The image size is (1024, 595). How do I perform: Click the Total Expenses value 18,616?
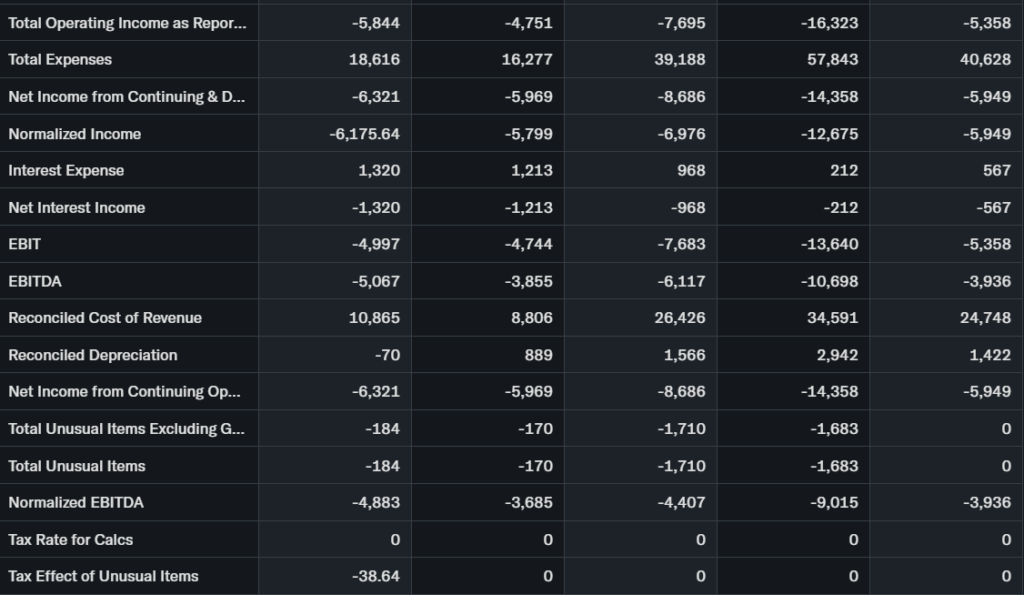(376, 60)
